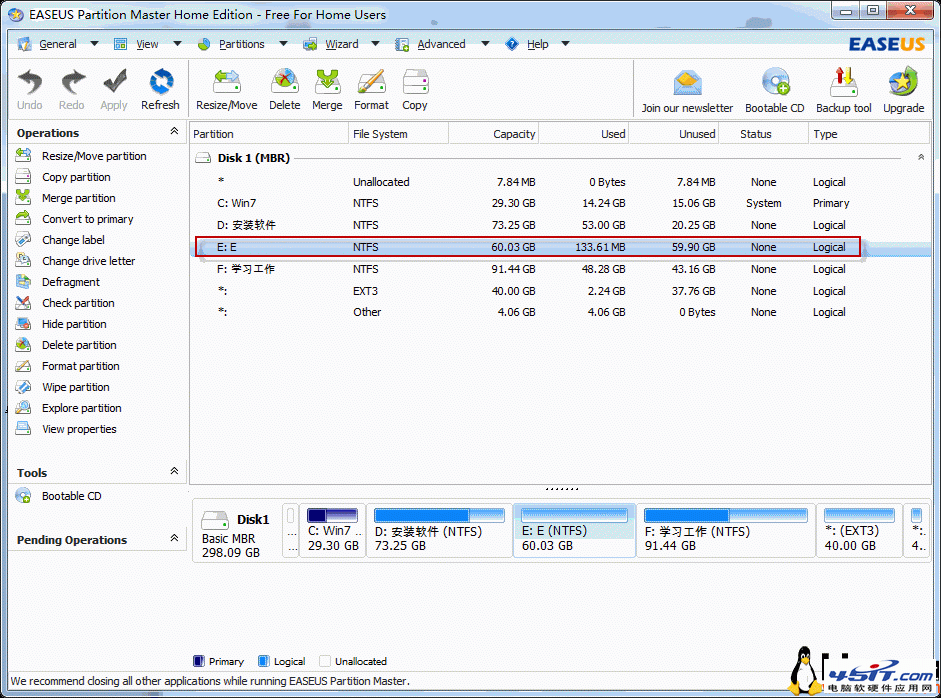Collapse the Pending Operations panel
Image resolution: width=941 pixels, height=698 pixels.
coord(174,538)
